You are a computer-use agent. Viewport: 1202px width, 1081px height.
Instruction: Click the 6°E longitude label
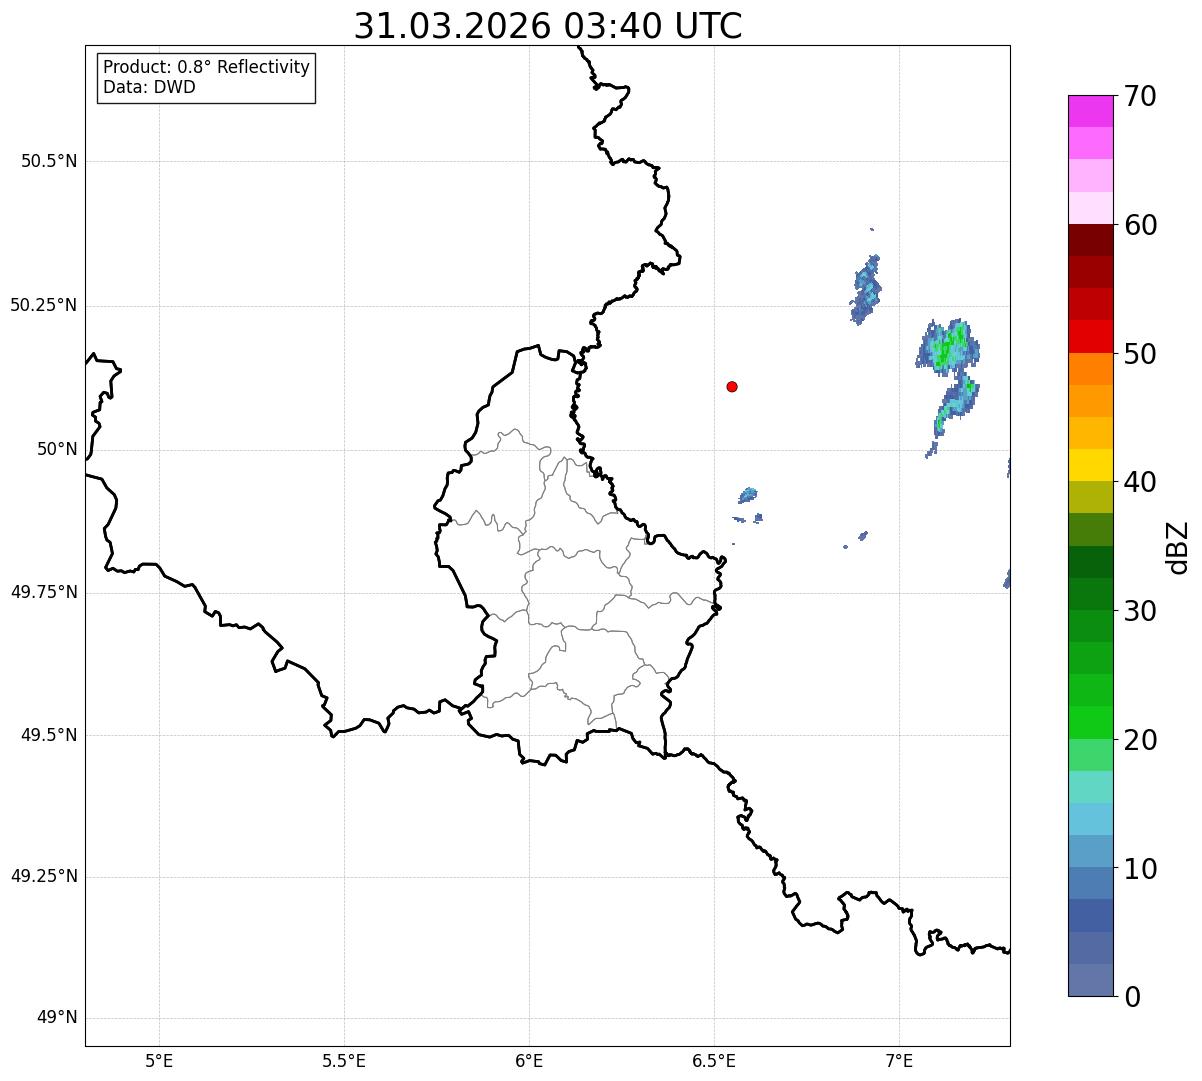tap(529, 1060)
